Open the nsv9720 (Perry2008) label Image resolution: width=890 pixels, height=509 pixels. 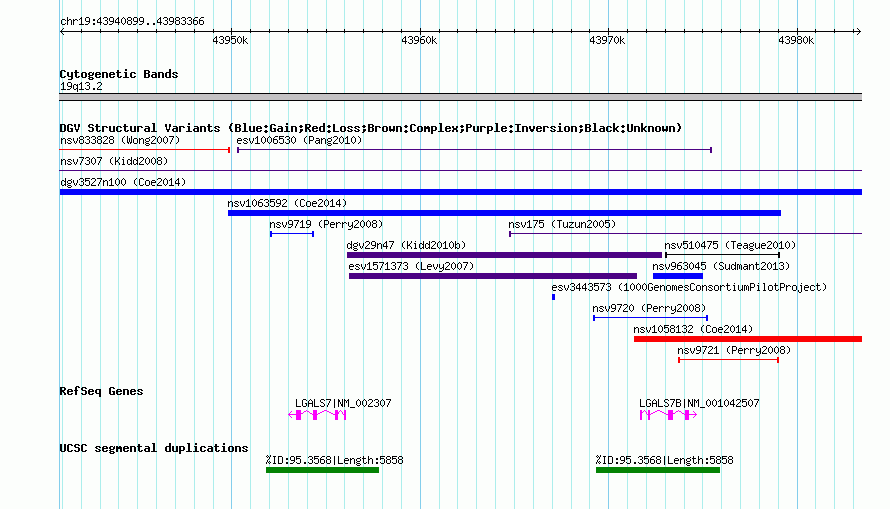(x=649, y=308)
